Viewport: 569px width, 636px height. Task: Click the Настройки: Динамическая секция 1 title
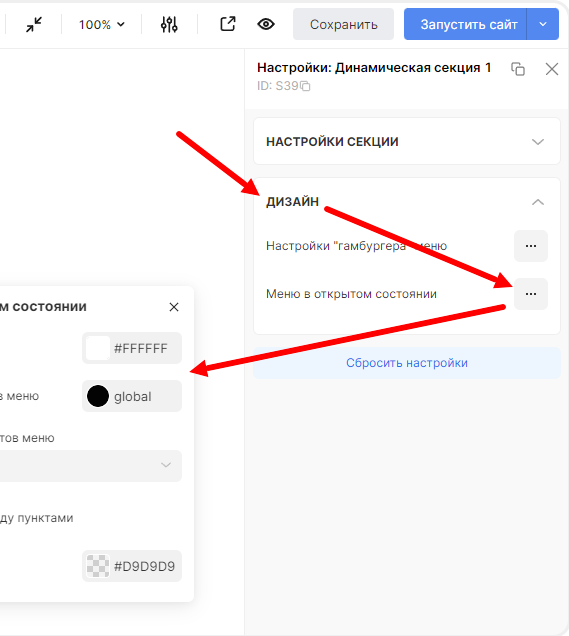click(374, 68)
